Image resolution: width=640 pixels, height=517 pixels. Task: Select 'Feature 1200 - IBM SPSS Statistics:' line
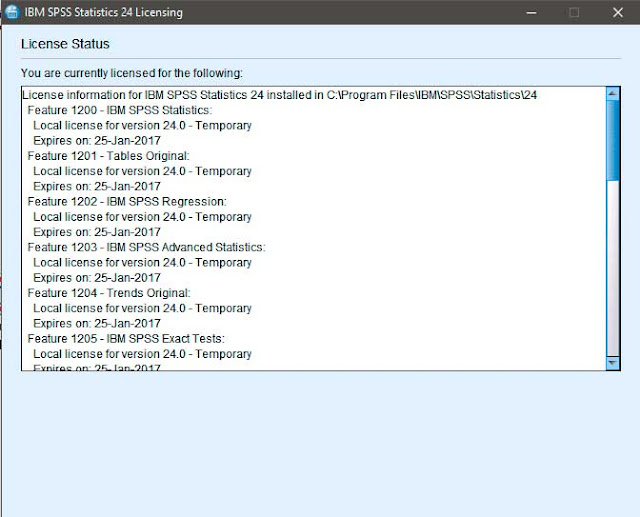click(120, 110)
